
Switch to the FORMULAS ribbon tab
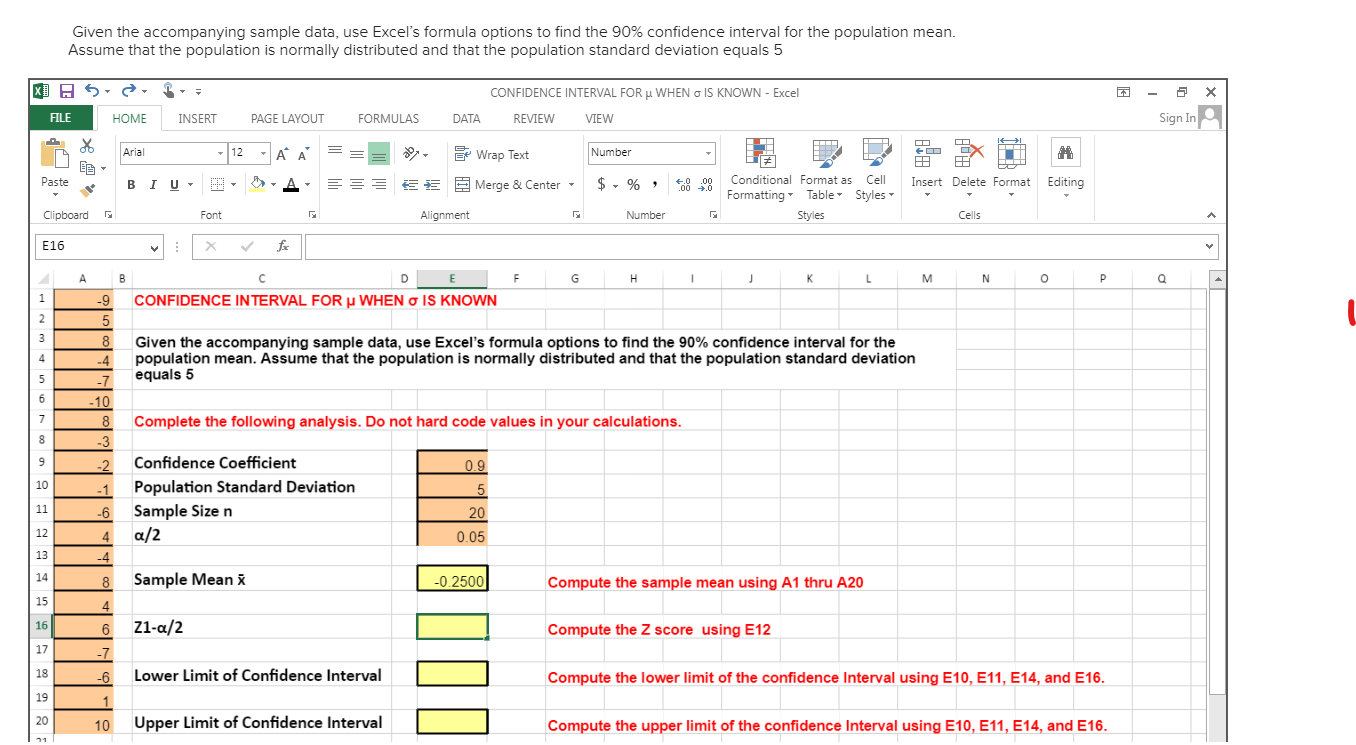pos(388,118)
